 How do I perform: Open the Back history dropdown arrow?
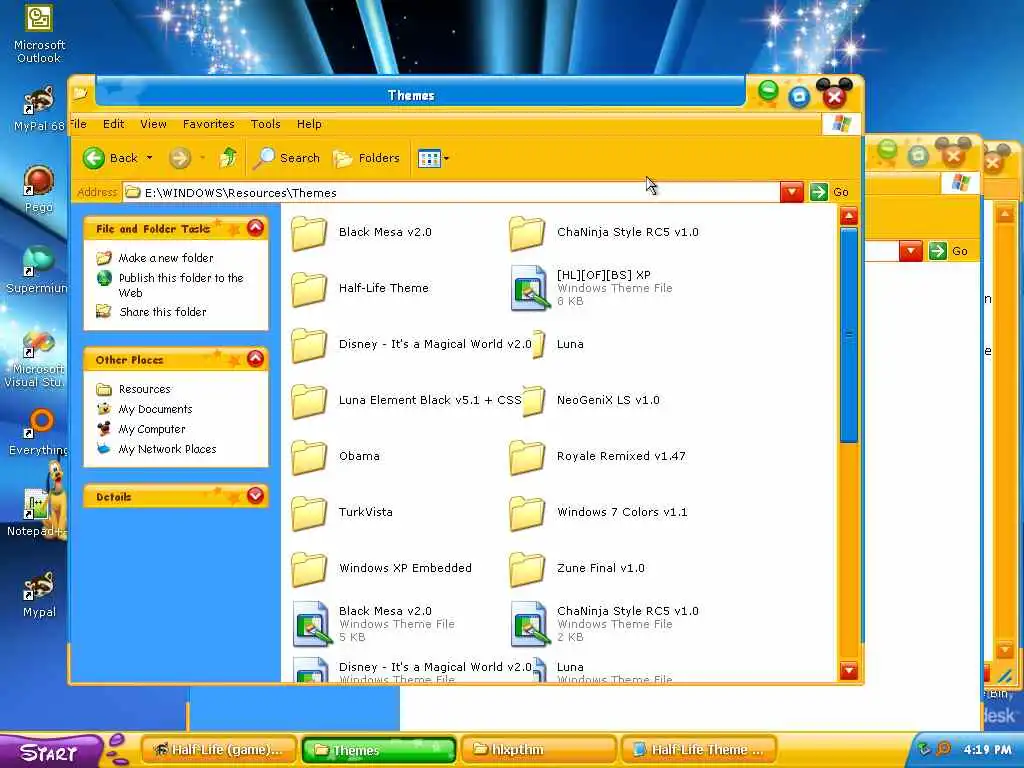[150, 158]
